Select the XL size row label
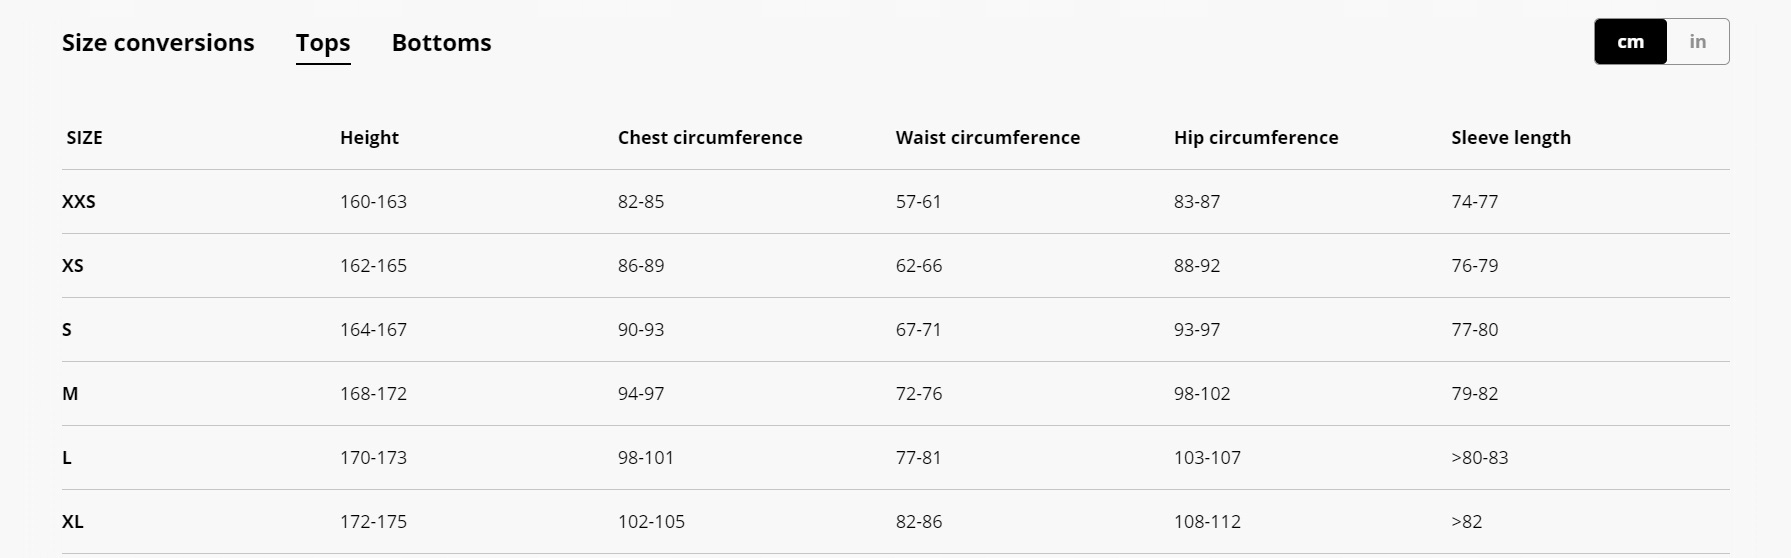The width and height of the screenshot is (1791, 558). point(73,522)
